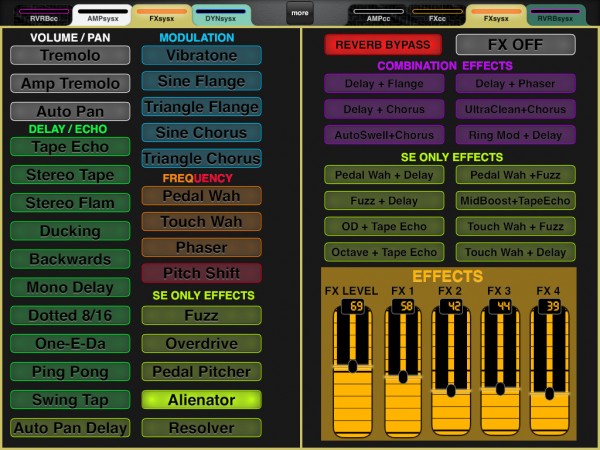Switch to the RVRBcc tab
Viewport: 600px width, 450px height.
tap(44, 15)
